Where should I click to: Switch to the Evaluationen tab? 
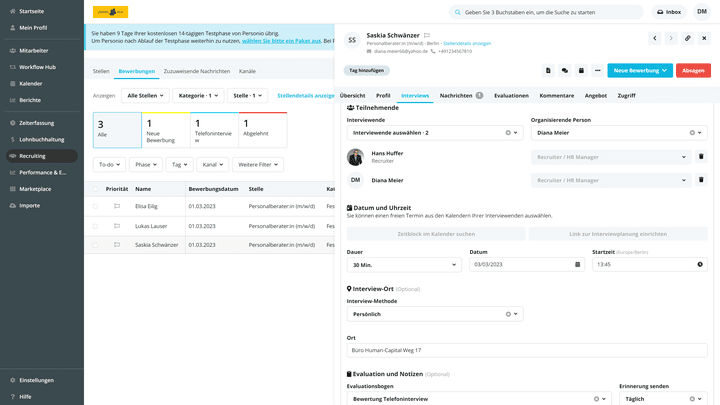[x=511, y=95]
